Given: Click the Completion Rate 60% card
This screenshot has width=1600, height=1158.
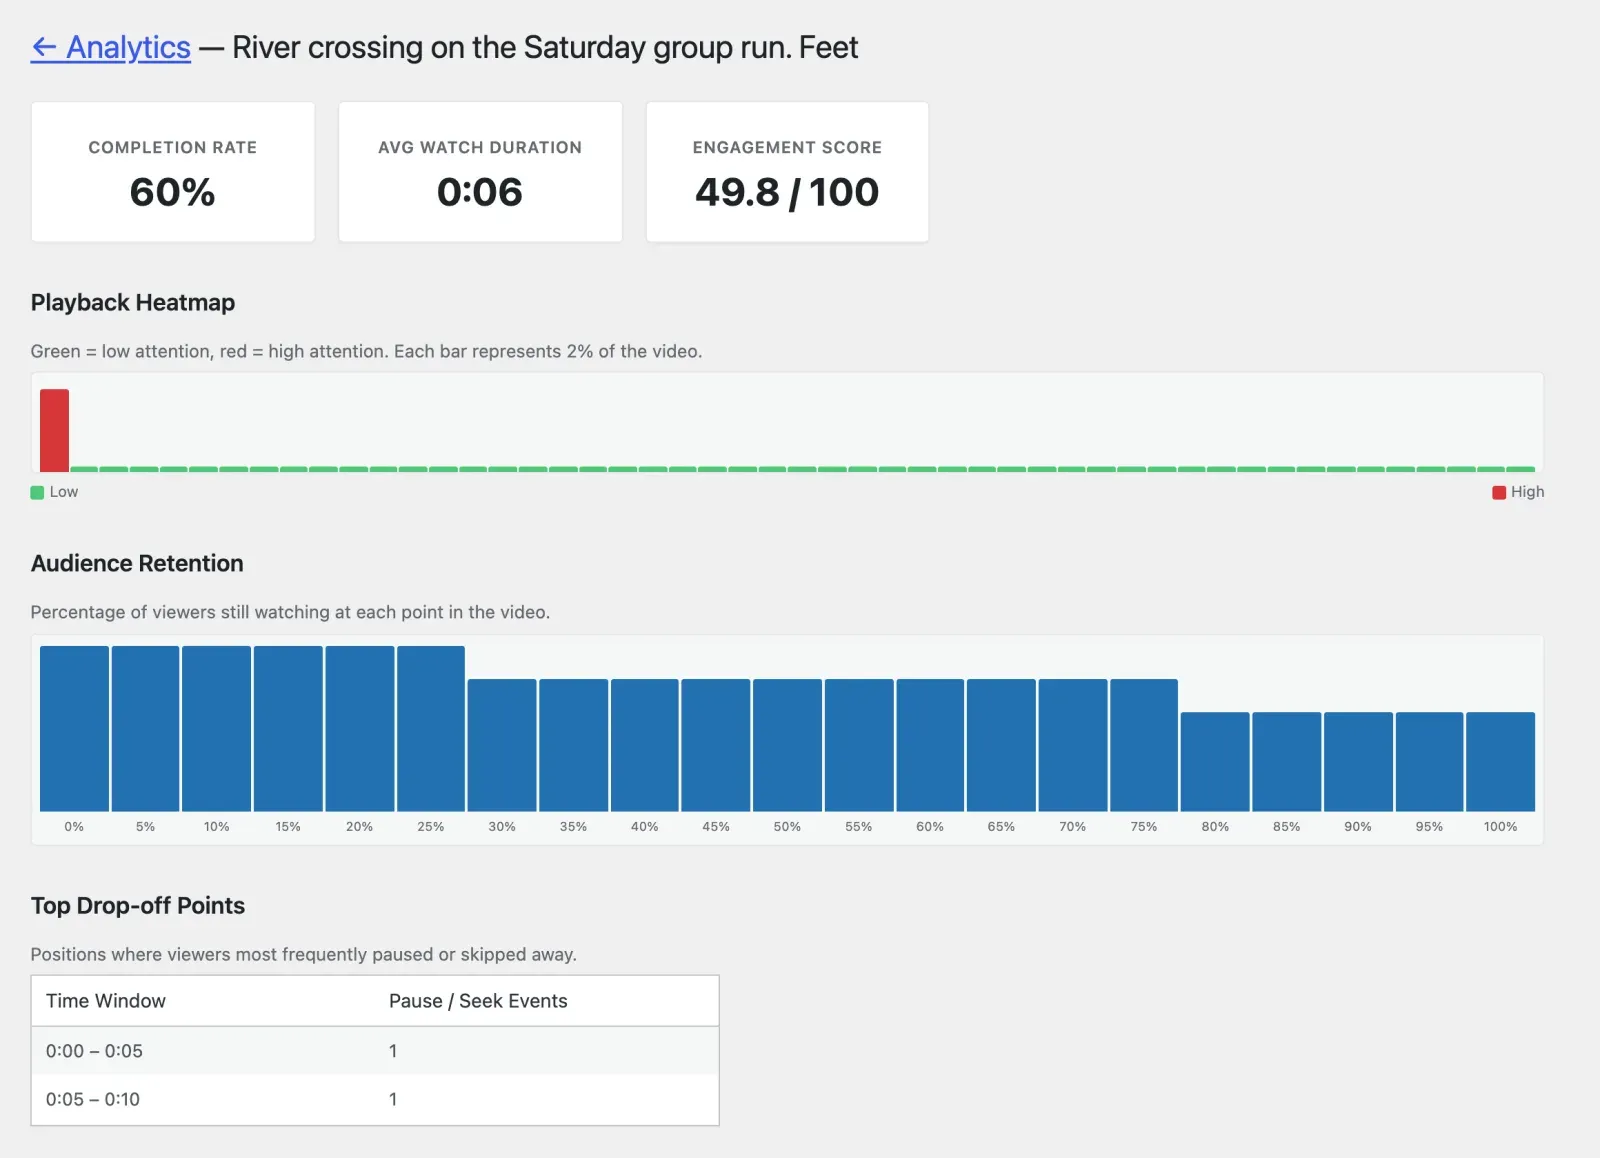Looking at the screenshot, I should (x=173, y=171).
